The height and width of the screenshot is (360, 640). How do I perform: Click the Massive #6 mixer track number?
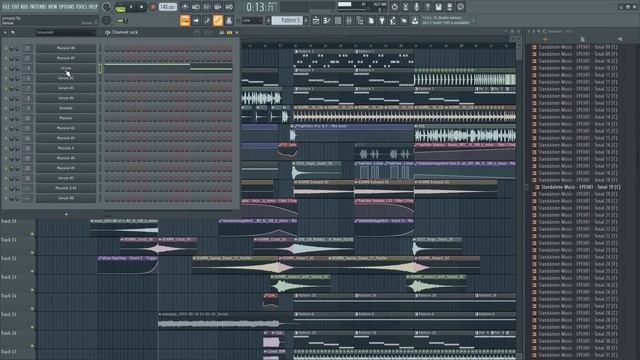27,48
